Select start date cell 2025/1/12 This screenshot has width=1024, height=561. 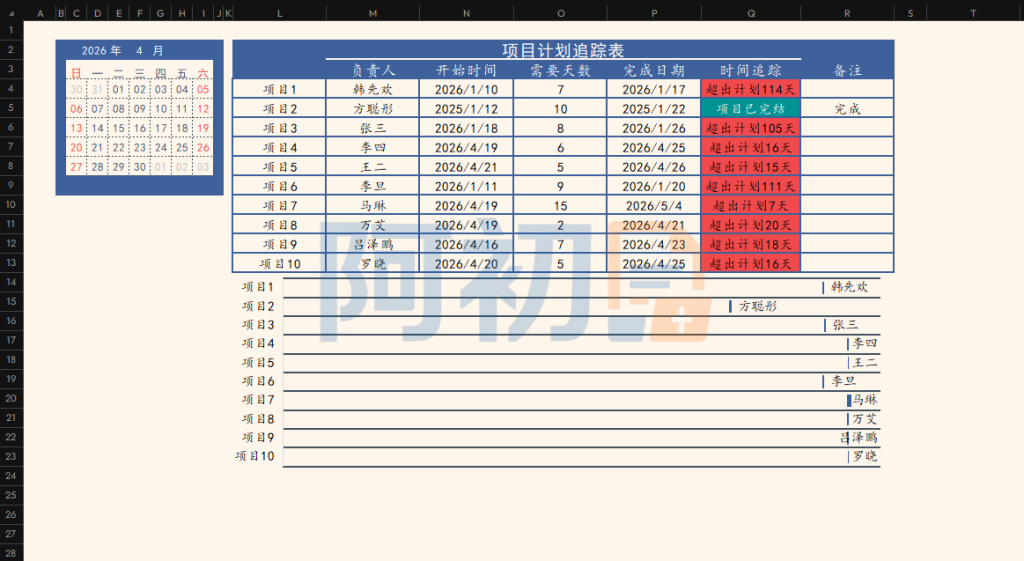click(466, 109)
